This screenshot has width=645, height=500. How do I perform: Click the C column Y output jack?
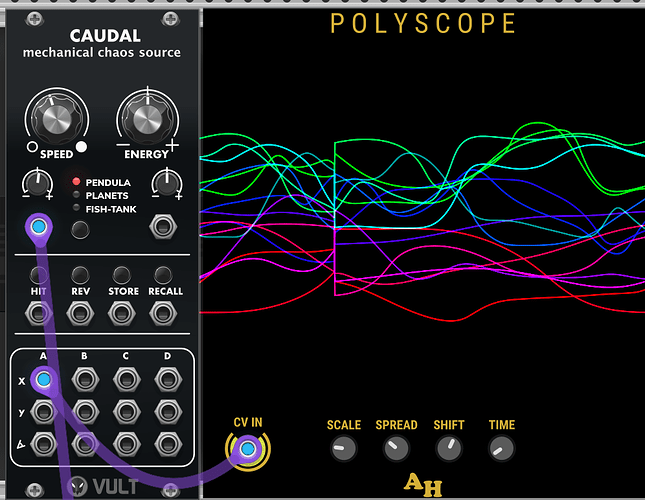click(127, 412)
